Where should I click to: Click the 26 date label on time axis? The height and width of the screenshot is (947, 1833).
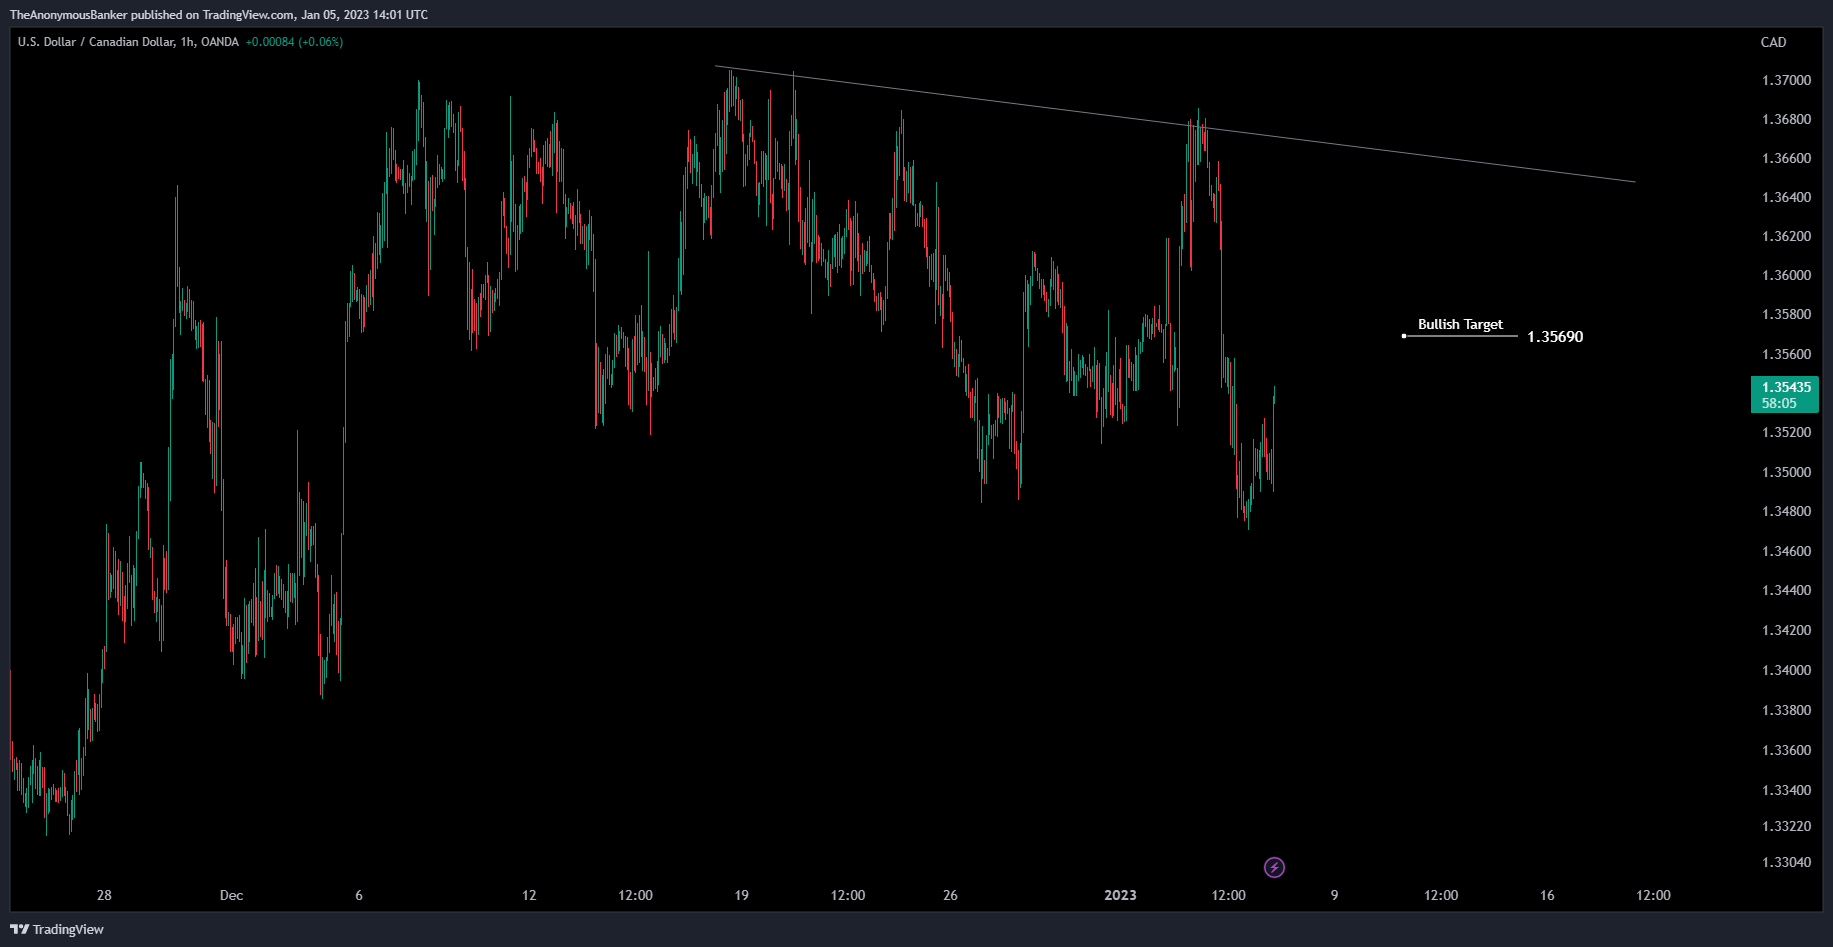pos(950,895)
